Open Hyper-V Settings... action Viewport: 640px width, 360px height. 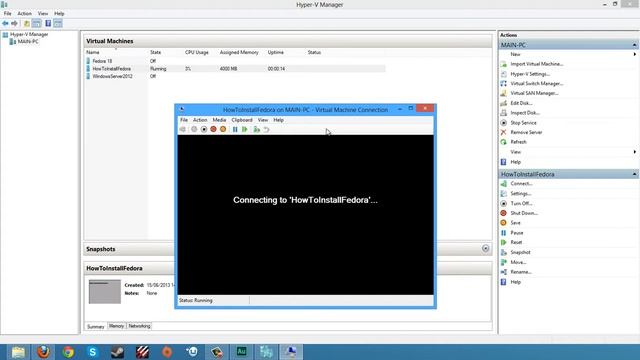(530, 74)
